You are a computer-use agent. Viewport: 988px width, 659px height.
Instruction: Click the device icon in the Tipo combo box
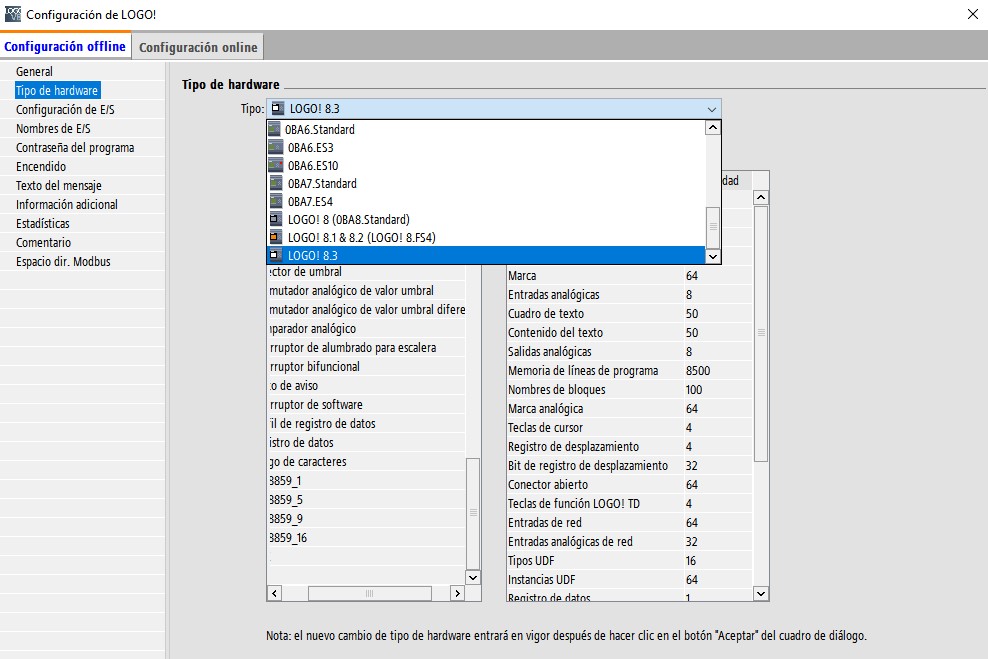[x=277, y=108]
